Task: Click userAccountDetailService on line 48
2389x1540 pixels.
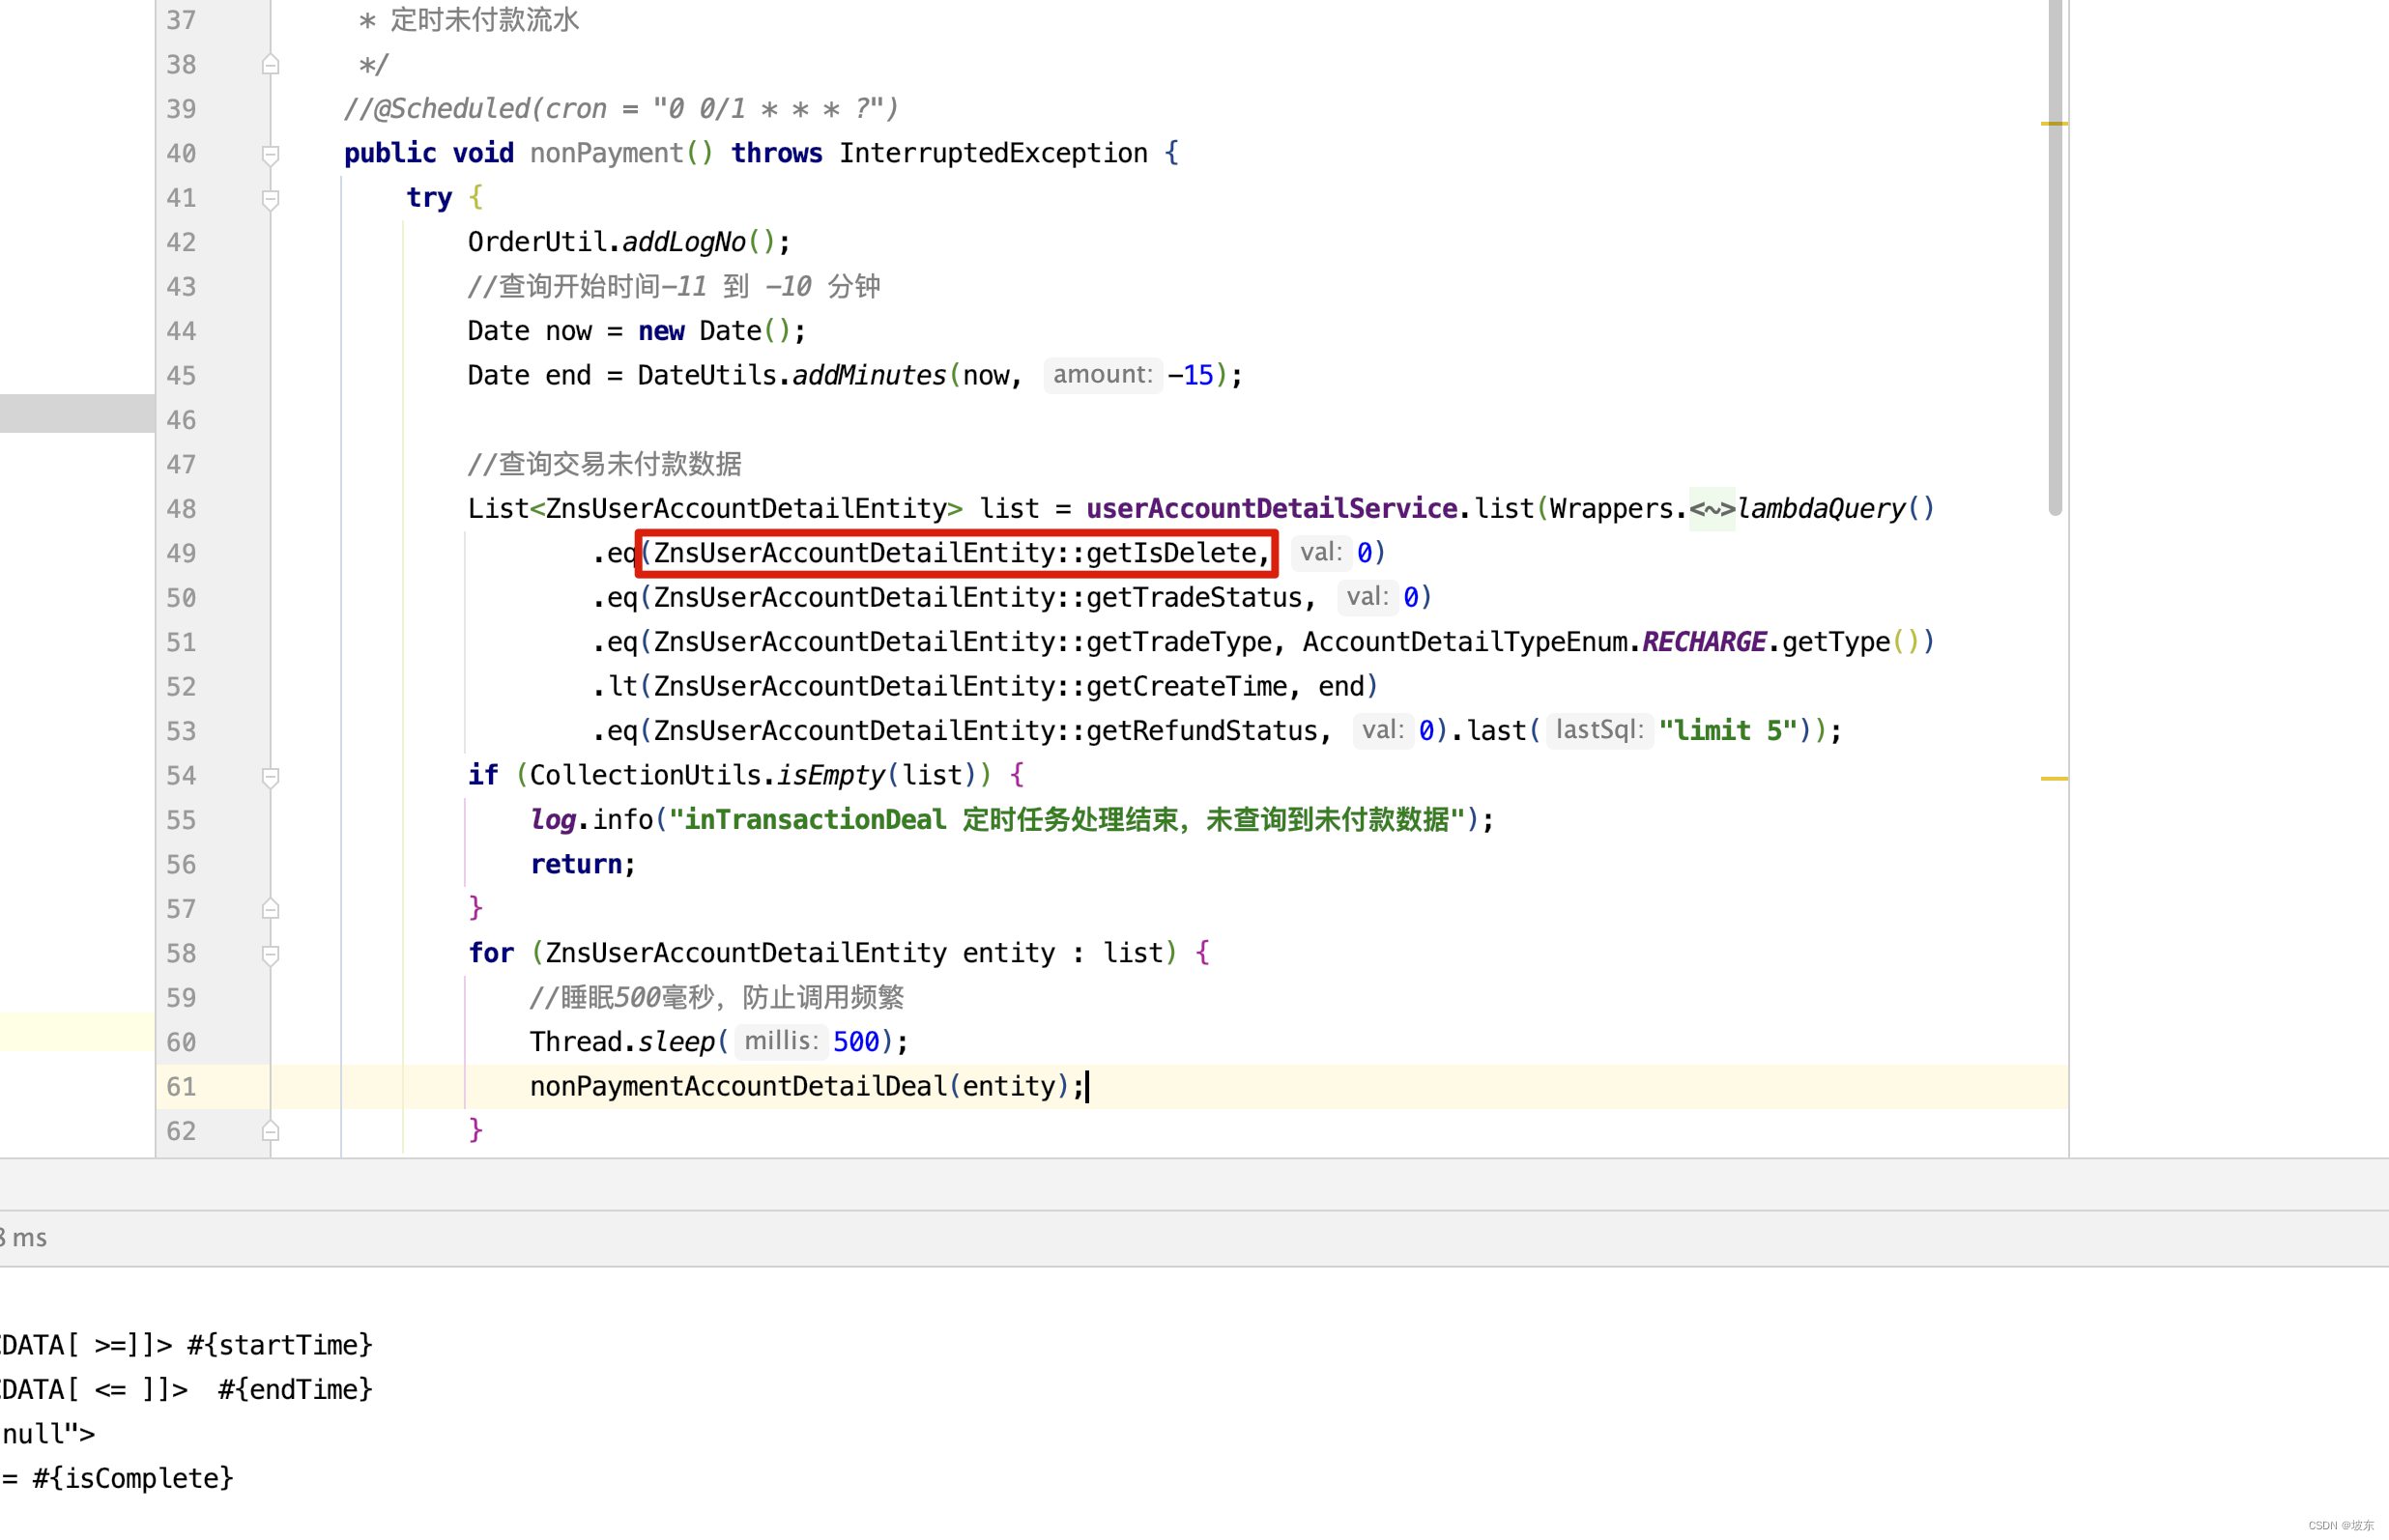Action: pyautogui.click(x=1271, y=509)
